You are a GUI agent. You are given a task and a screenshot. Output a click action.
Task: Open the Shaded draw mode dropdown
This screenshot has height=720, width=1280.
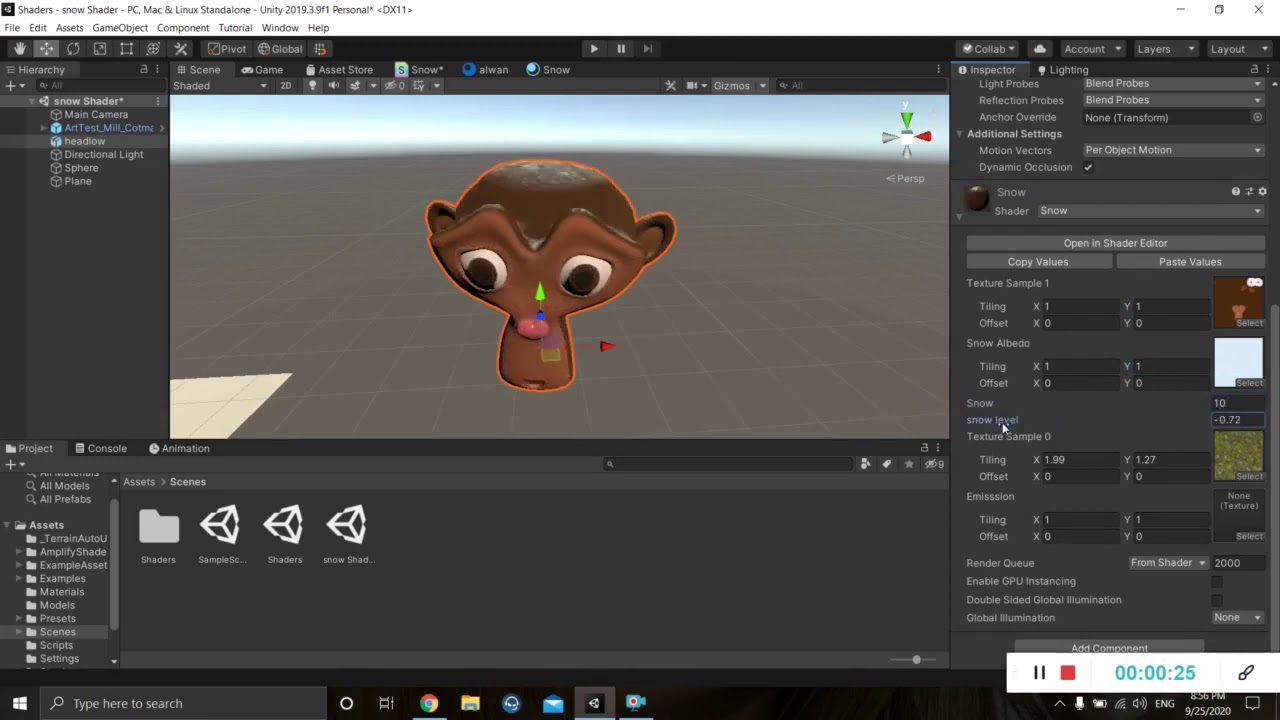[220, 86]
